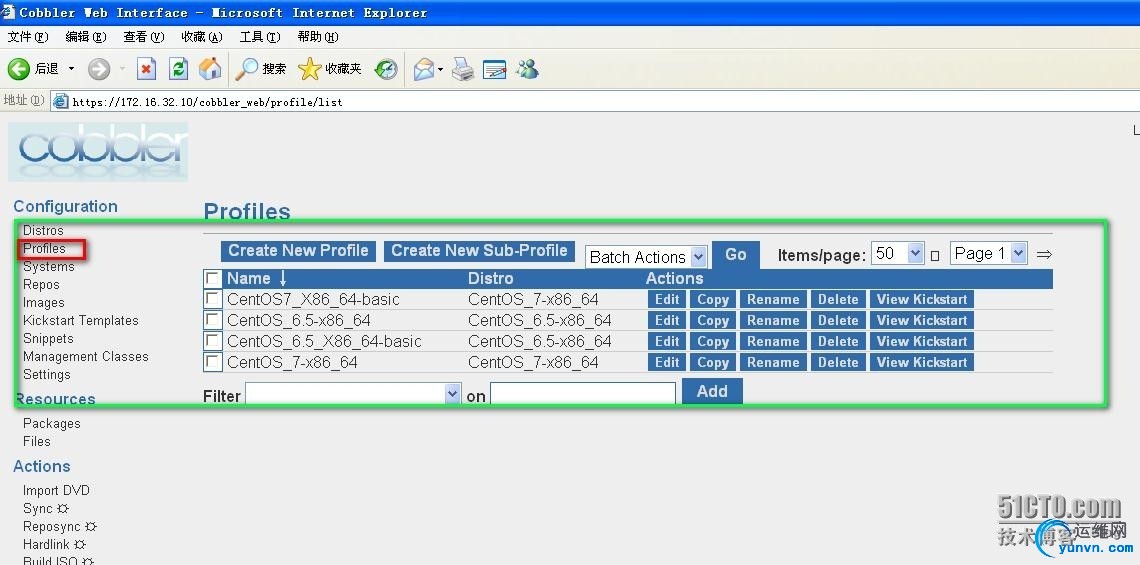Viewport: 1140px width, 565px height.
Task: Rename the CentOS_6.5_X86_64-basic profile
Action: pyautogui.click(x=773, y=342)
